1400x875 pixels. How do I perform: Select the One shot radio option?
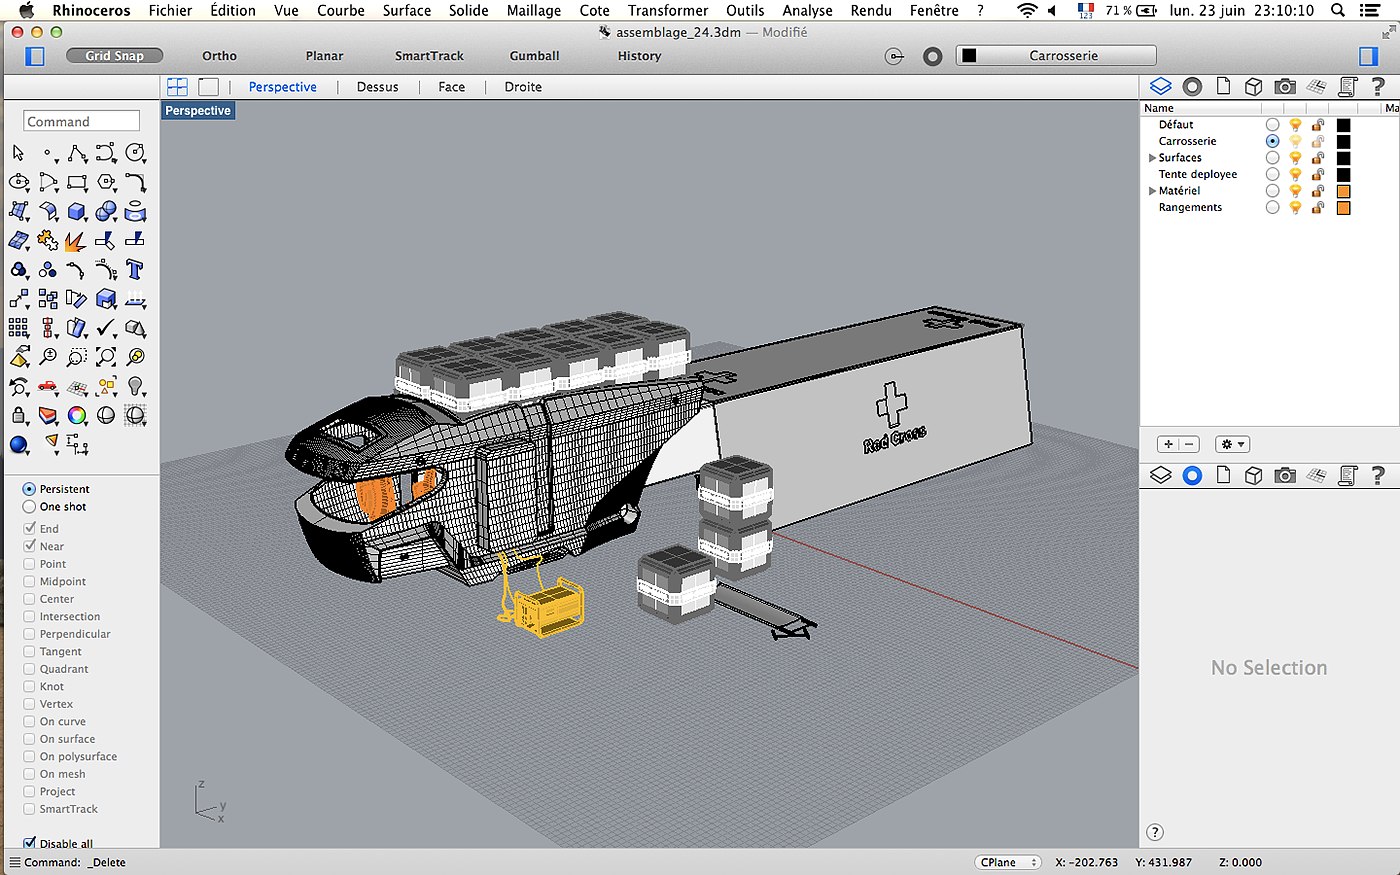coord(30,507)
